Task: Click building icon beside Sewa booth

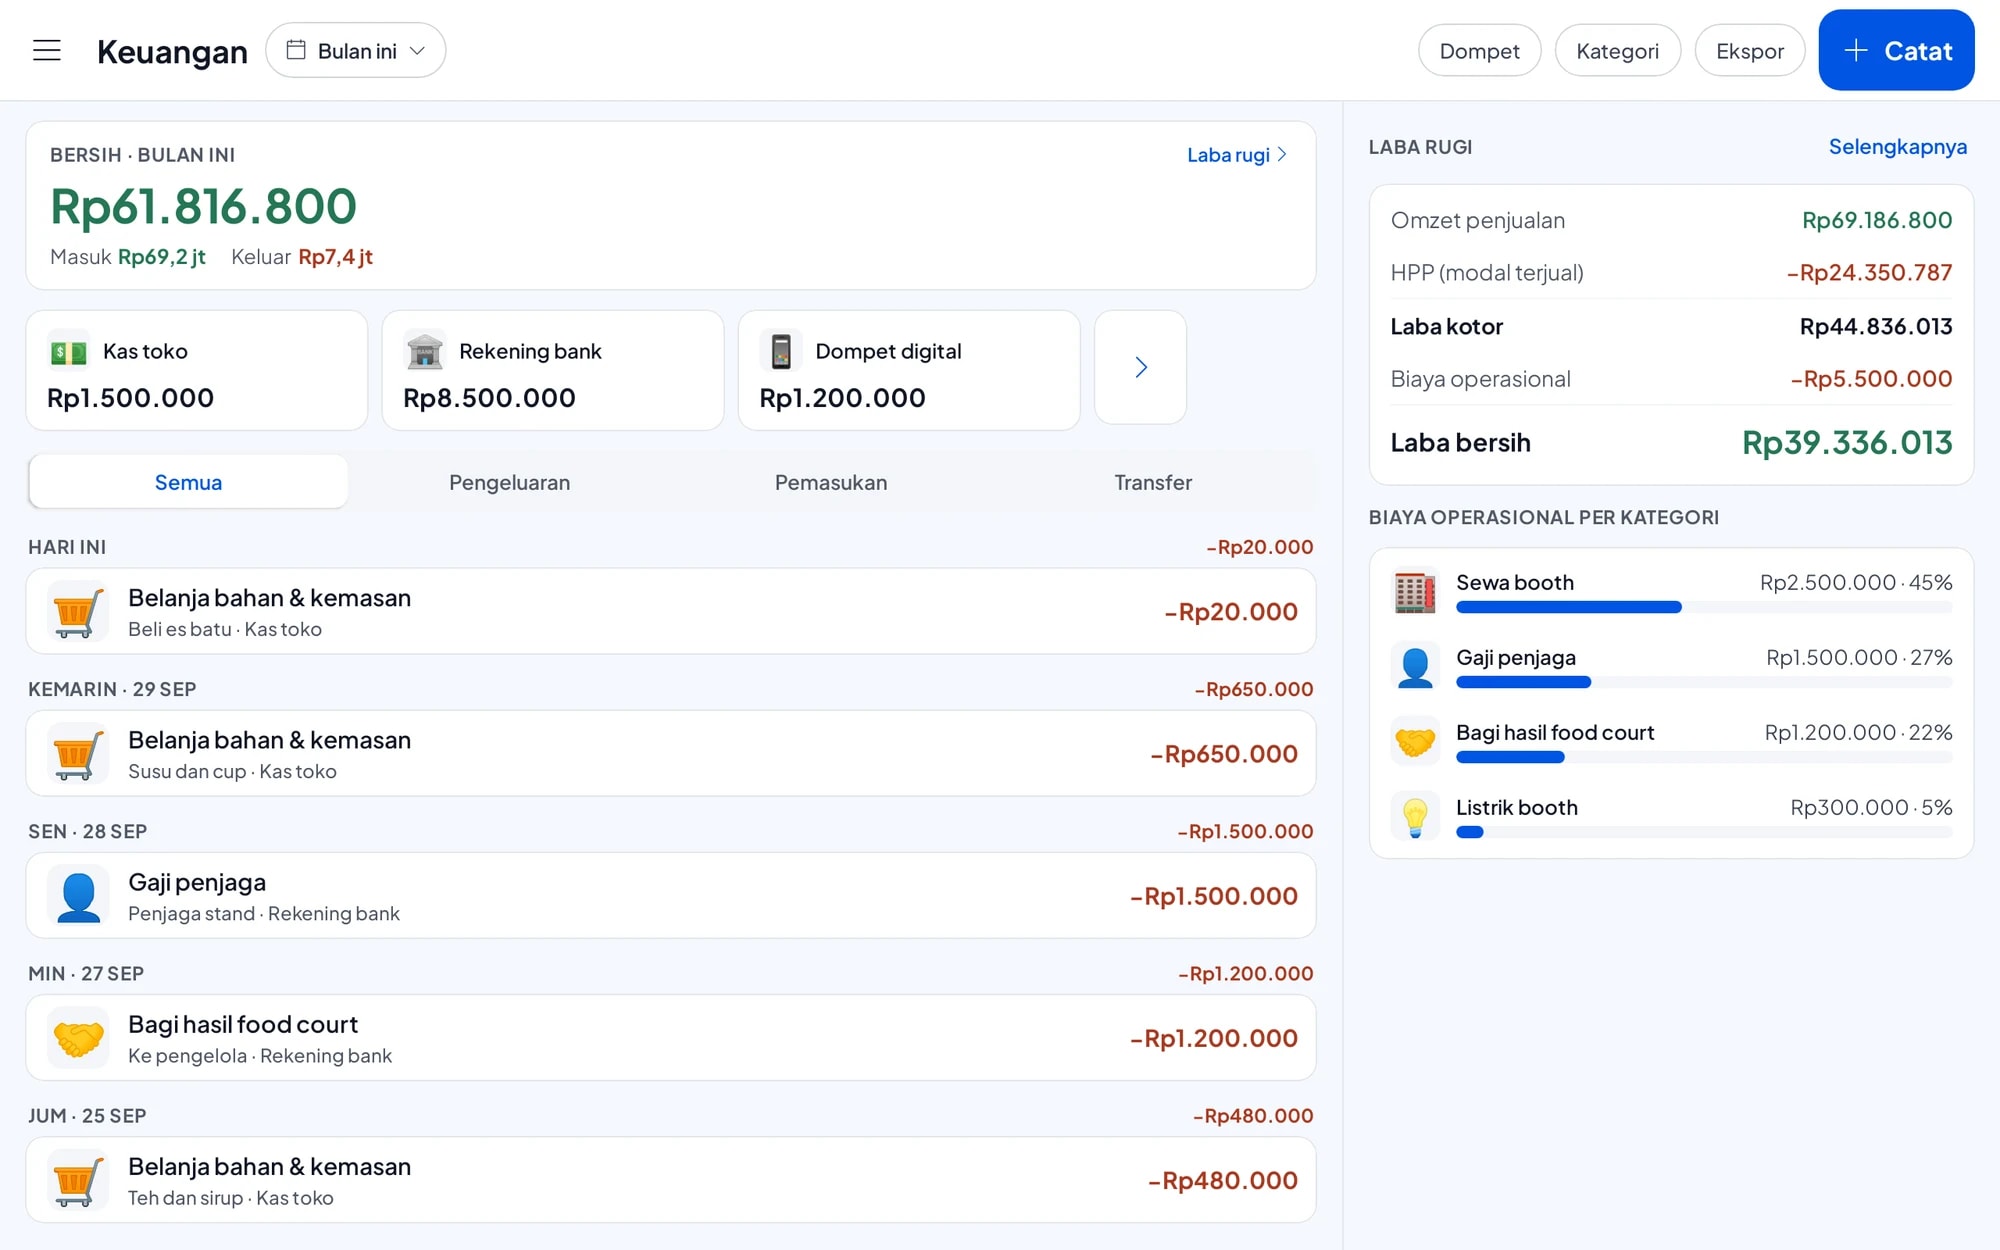Action: [1415, 591]
